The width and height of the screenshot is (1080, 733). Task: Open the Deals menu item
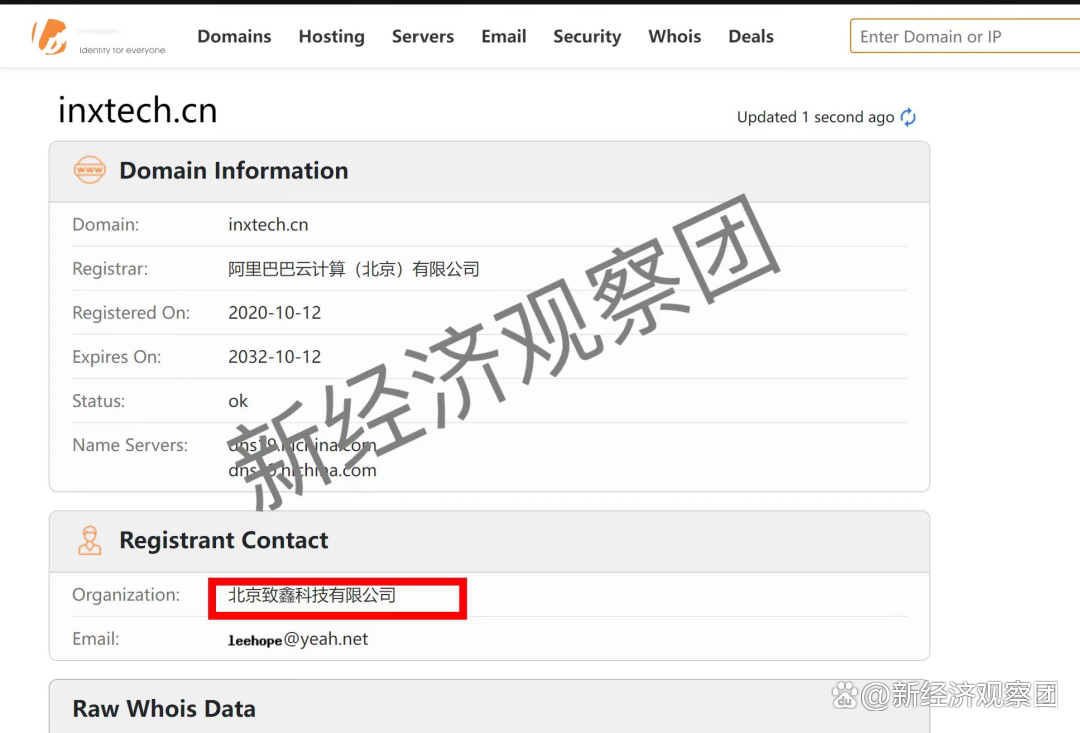click(751, 37)
